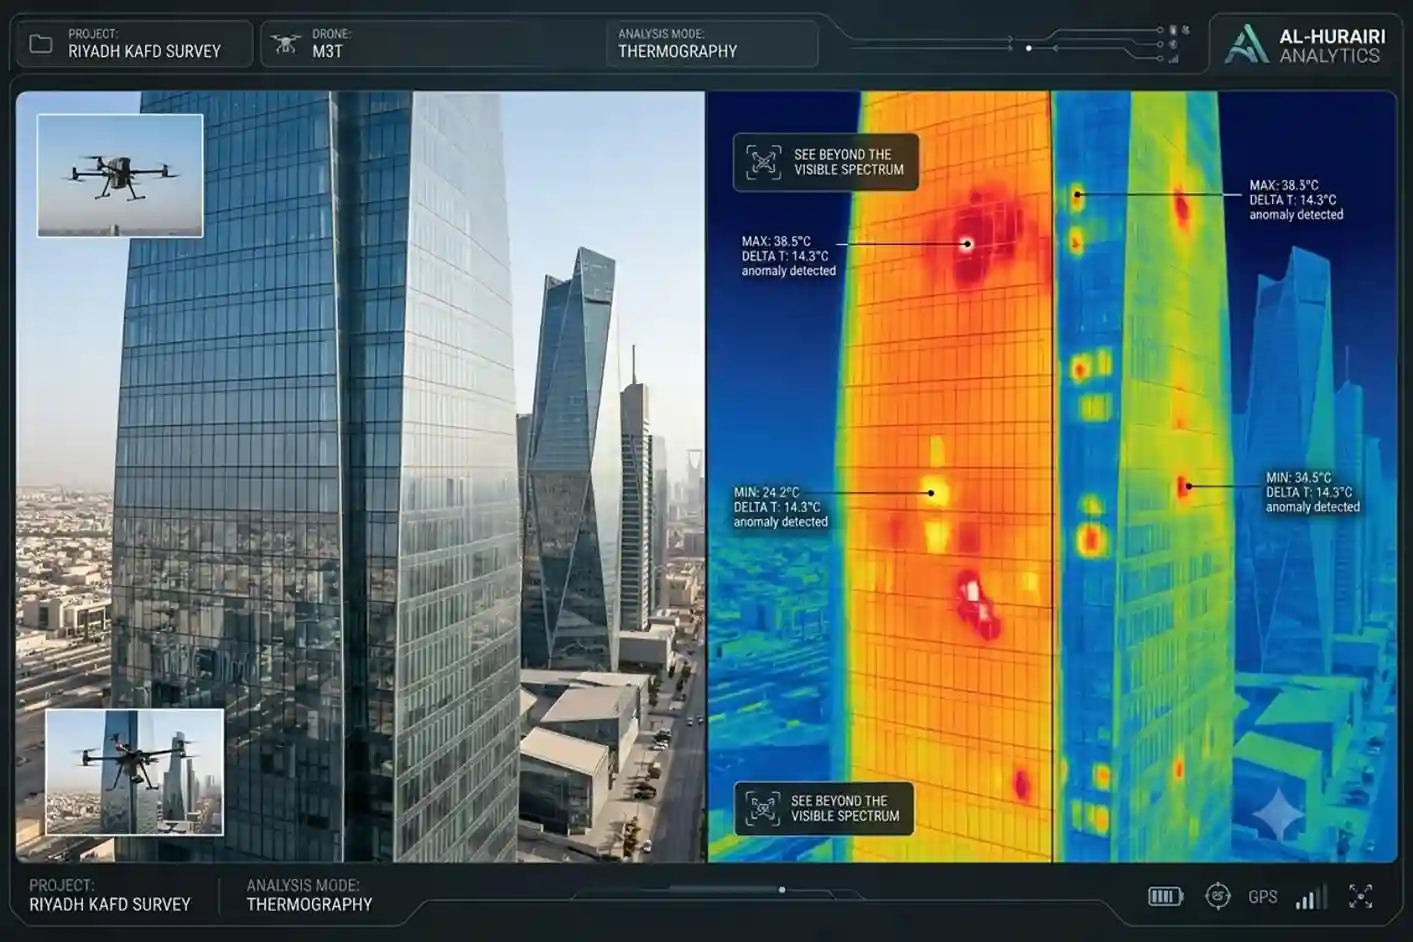
Task: Click the 'MIN: 34.5°C' annotation text
Action: tap(1298, 478)
